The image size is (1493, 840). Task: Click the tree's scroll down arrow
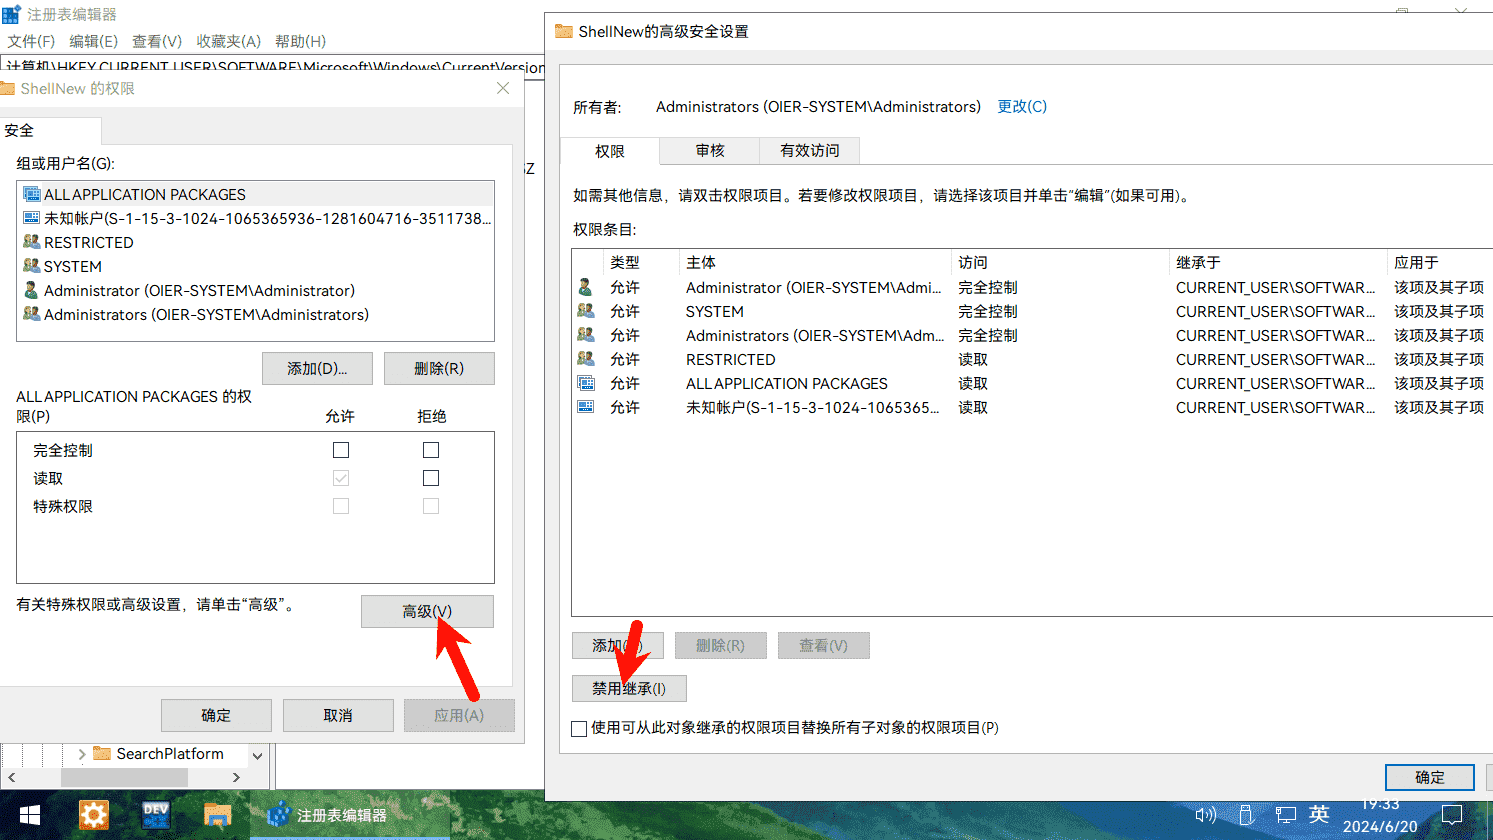tap(257, 756)
